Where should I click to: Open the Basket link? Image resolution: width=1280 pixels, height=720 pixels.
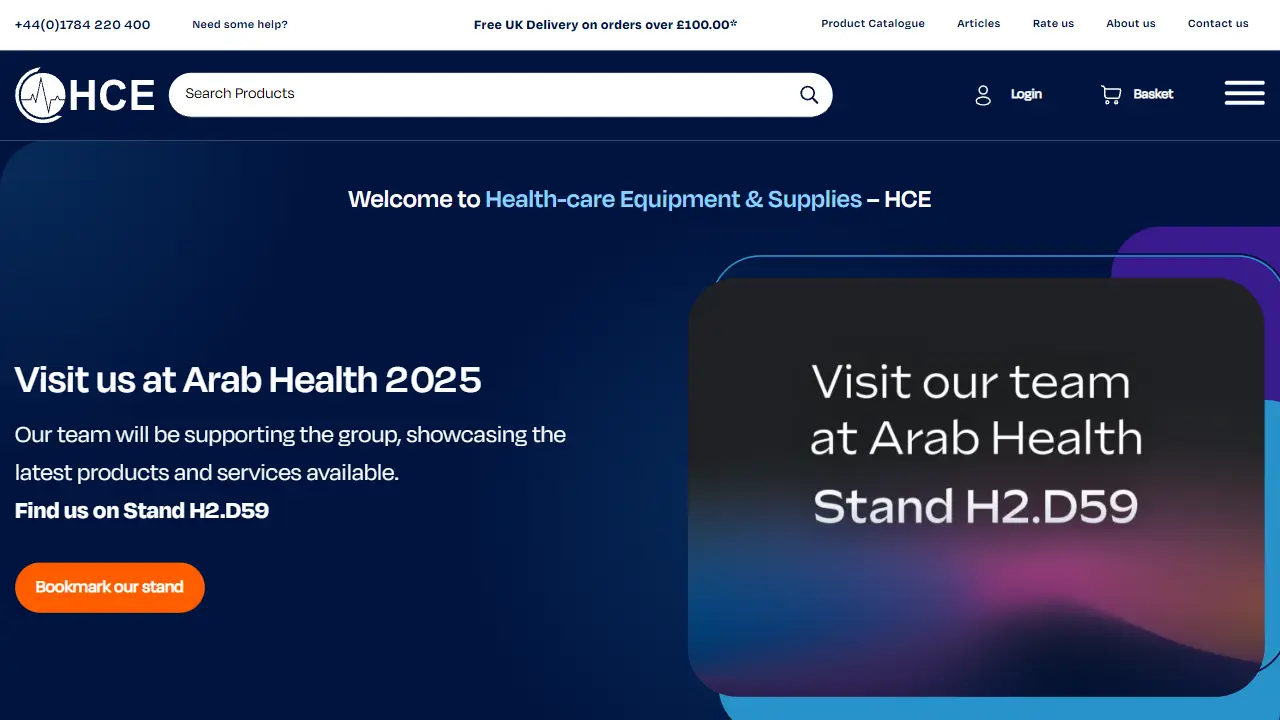click(x=1153, y=94)
